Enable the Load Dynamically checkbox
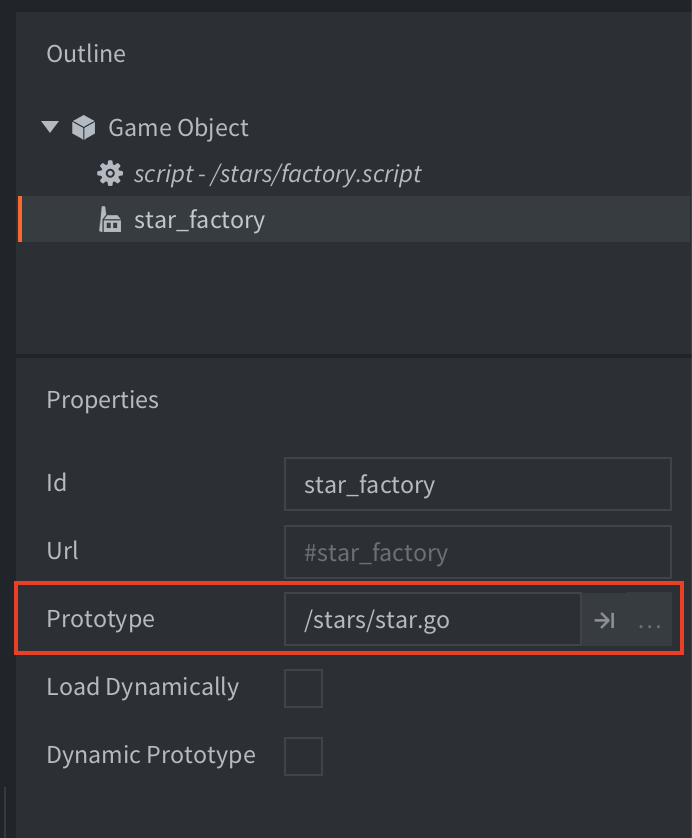This screenshot has height=838, width=692. pos(304,688)
